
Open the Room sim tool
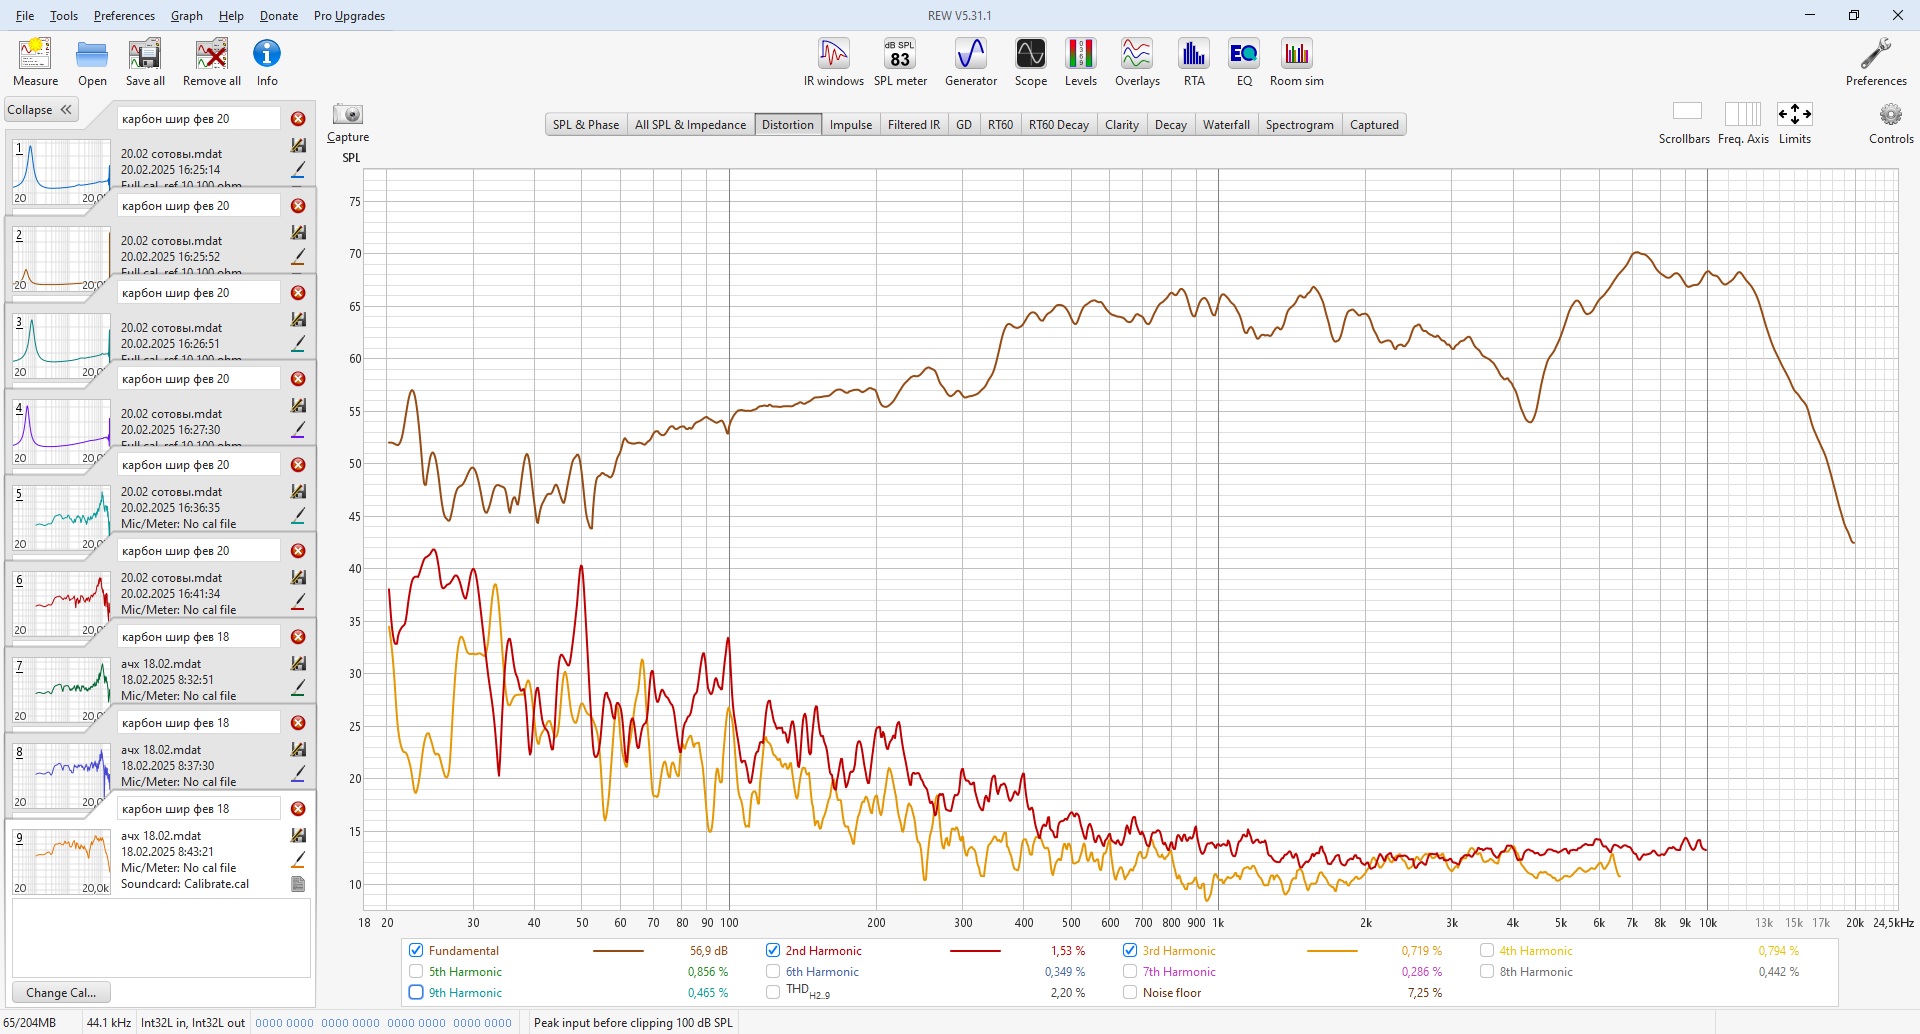pyautogui.click(x=1296, y=62)
